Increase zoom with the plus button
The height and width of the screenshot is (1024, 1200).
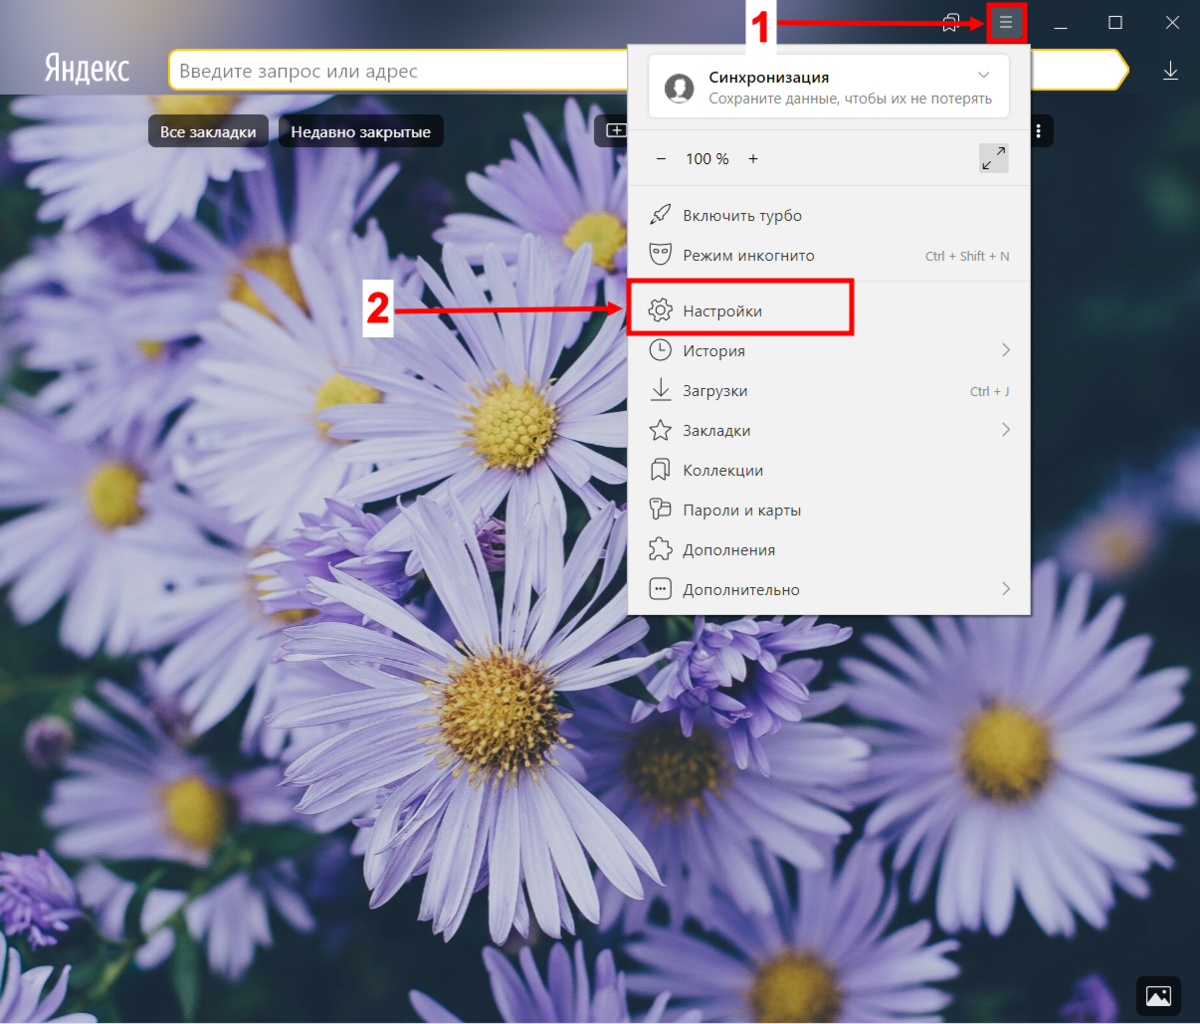(753, 159)
